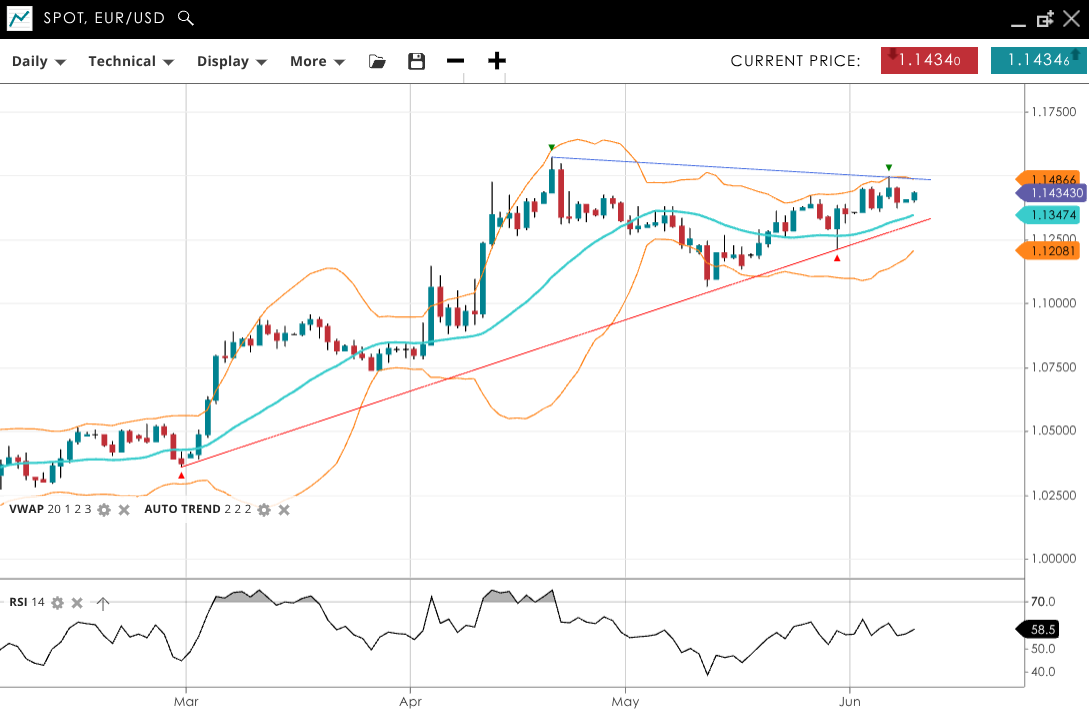
Task: Open the Display options dropdown
Action: coord(232,61)
